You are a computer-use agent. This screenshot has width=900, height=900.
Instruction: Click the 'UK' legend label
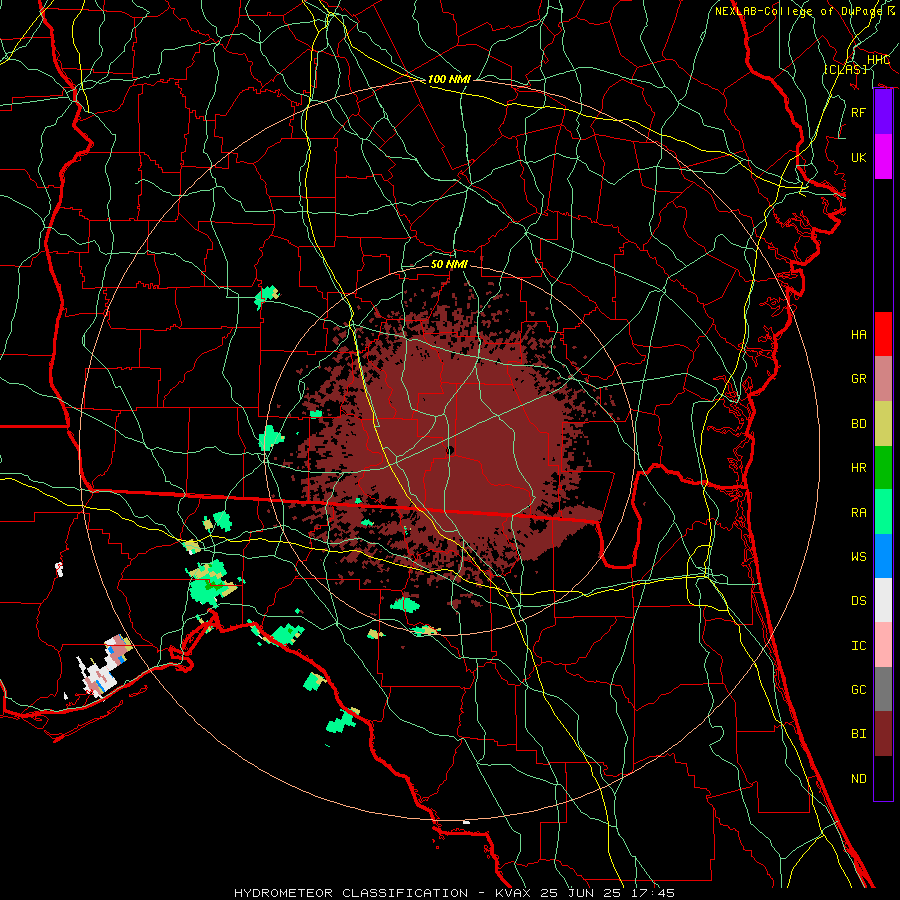click(858, 157)
